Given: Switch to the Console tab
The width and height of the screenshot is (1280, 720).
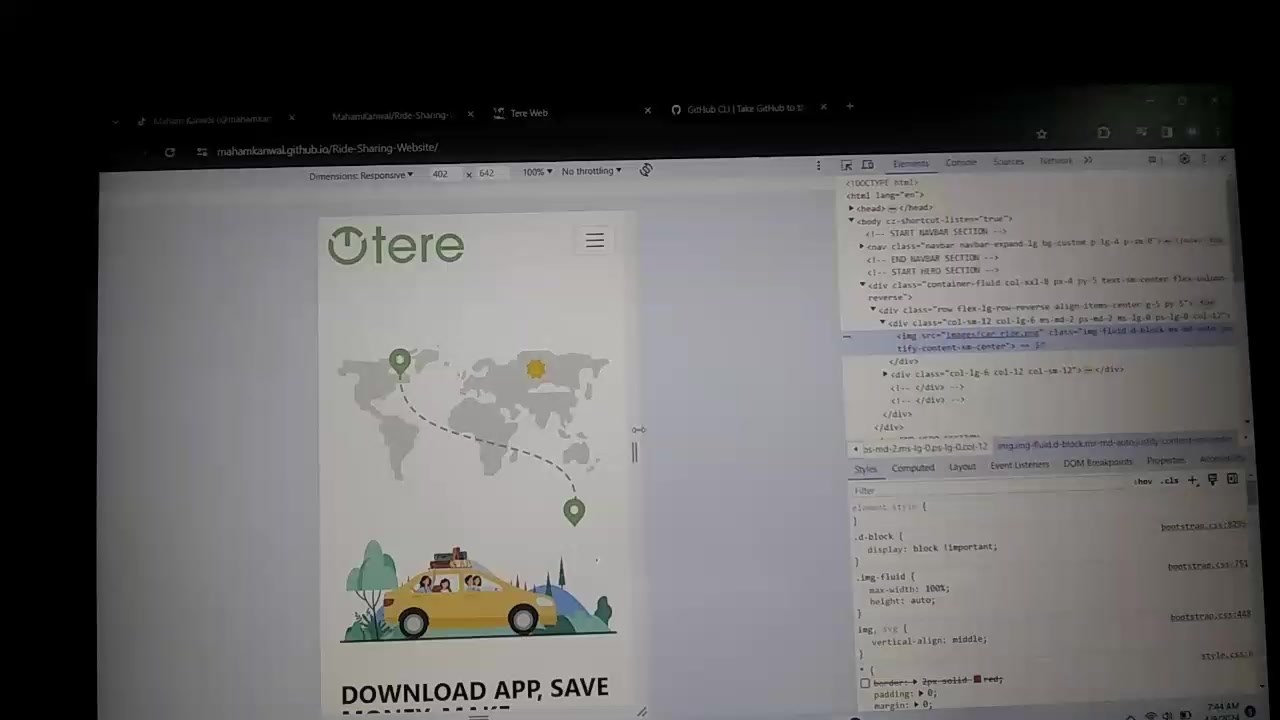Looking at the screenshot, I should (961, 162).
